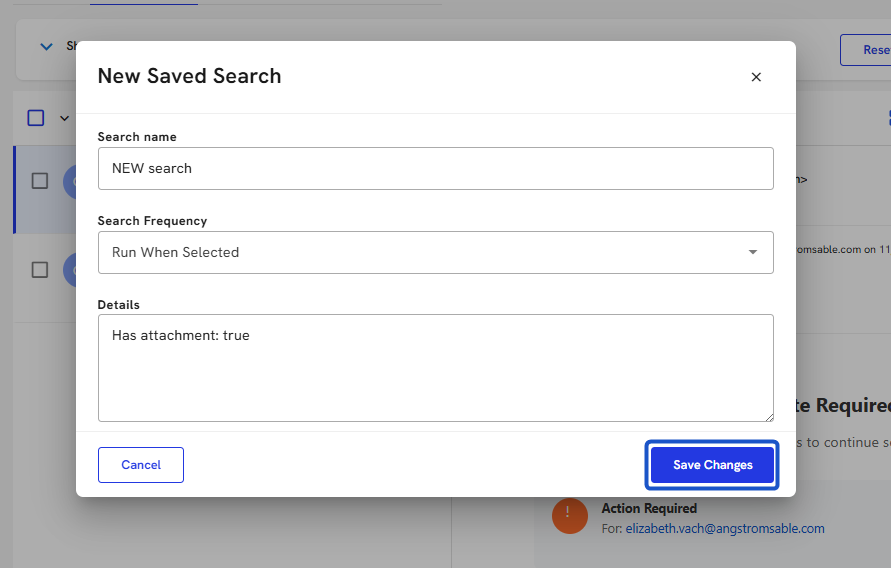Open the selection options chevron beside select-all
891x568 pixels.
[64, 118]
